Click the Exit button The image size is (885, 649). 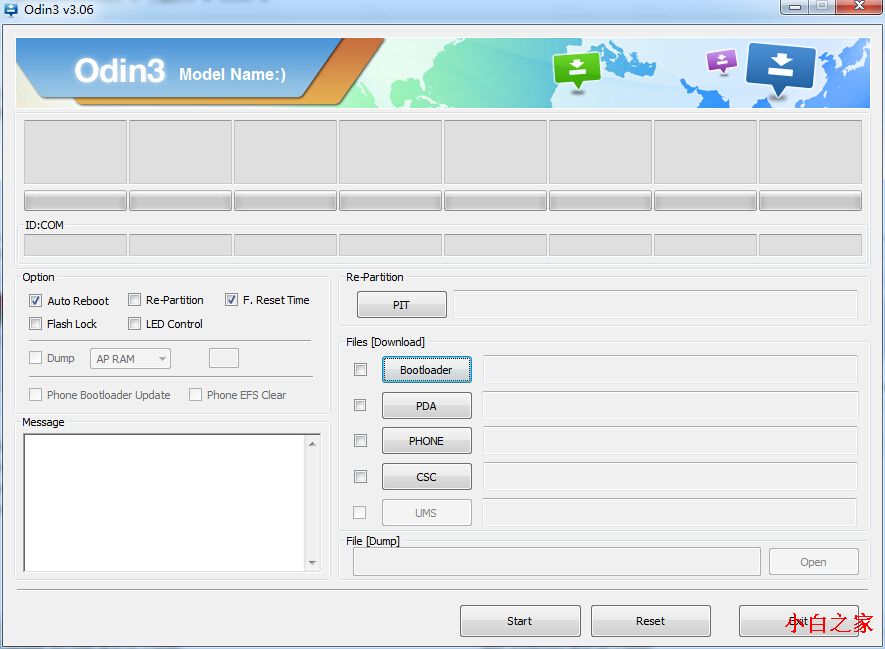(x=798, y=621)
